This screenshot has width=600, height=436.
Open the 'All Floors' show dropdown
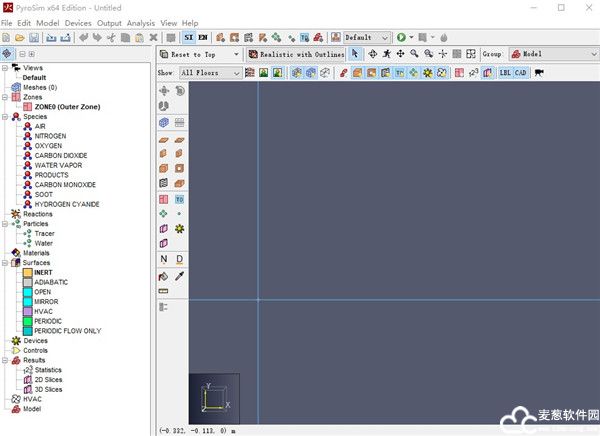(x=210, y=73)
